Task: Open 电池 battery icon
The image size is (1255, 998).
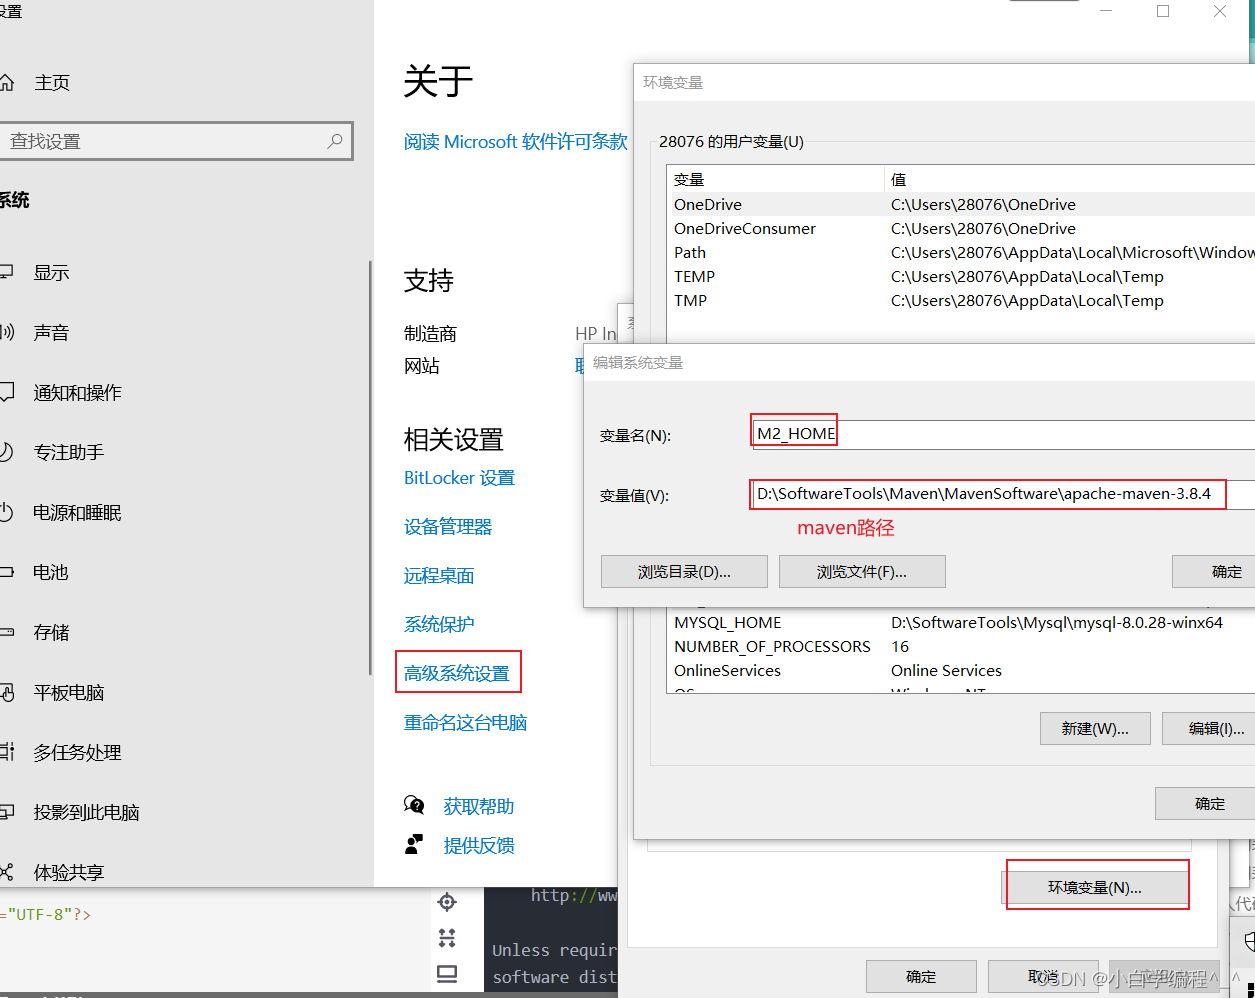Action: [x=5, y=573]
